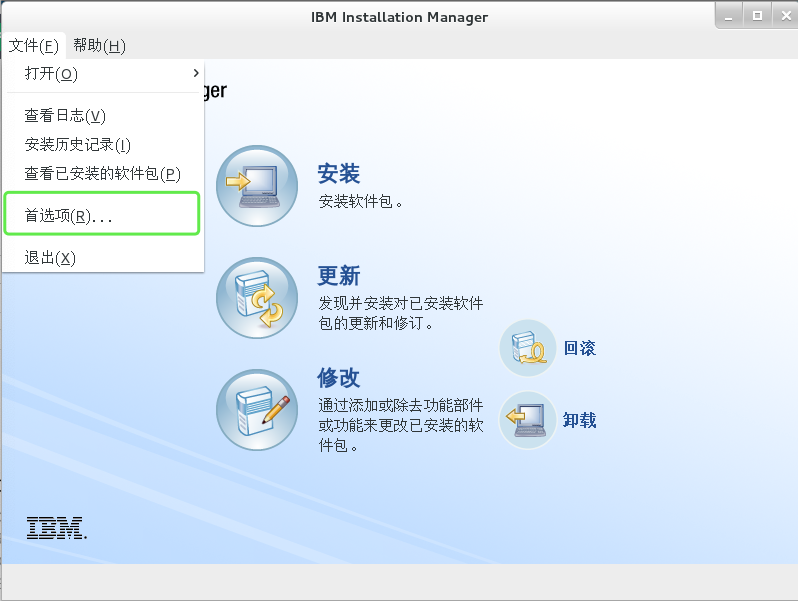798x601 pixels.
Task: Open the 修改 link heading
Action: point(339,378)
